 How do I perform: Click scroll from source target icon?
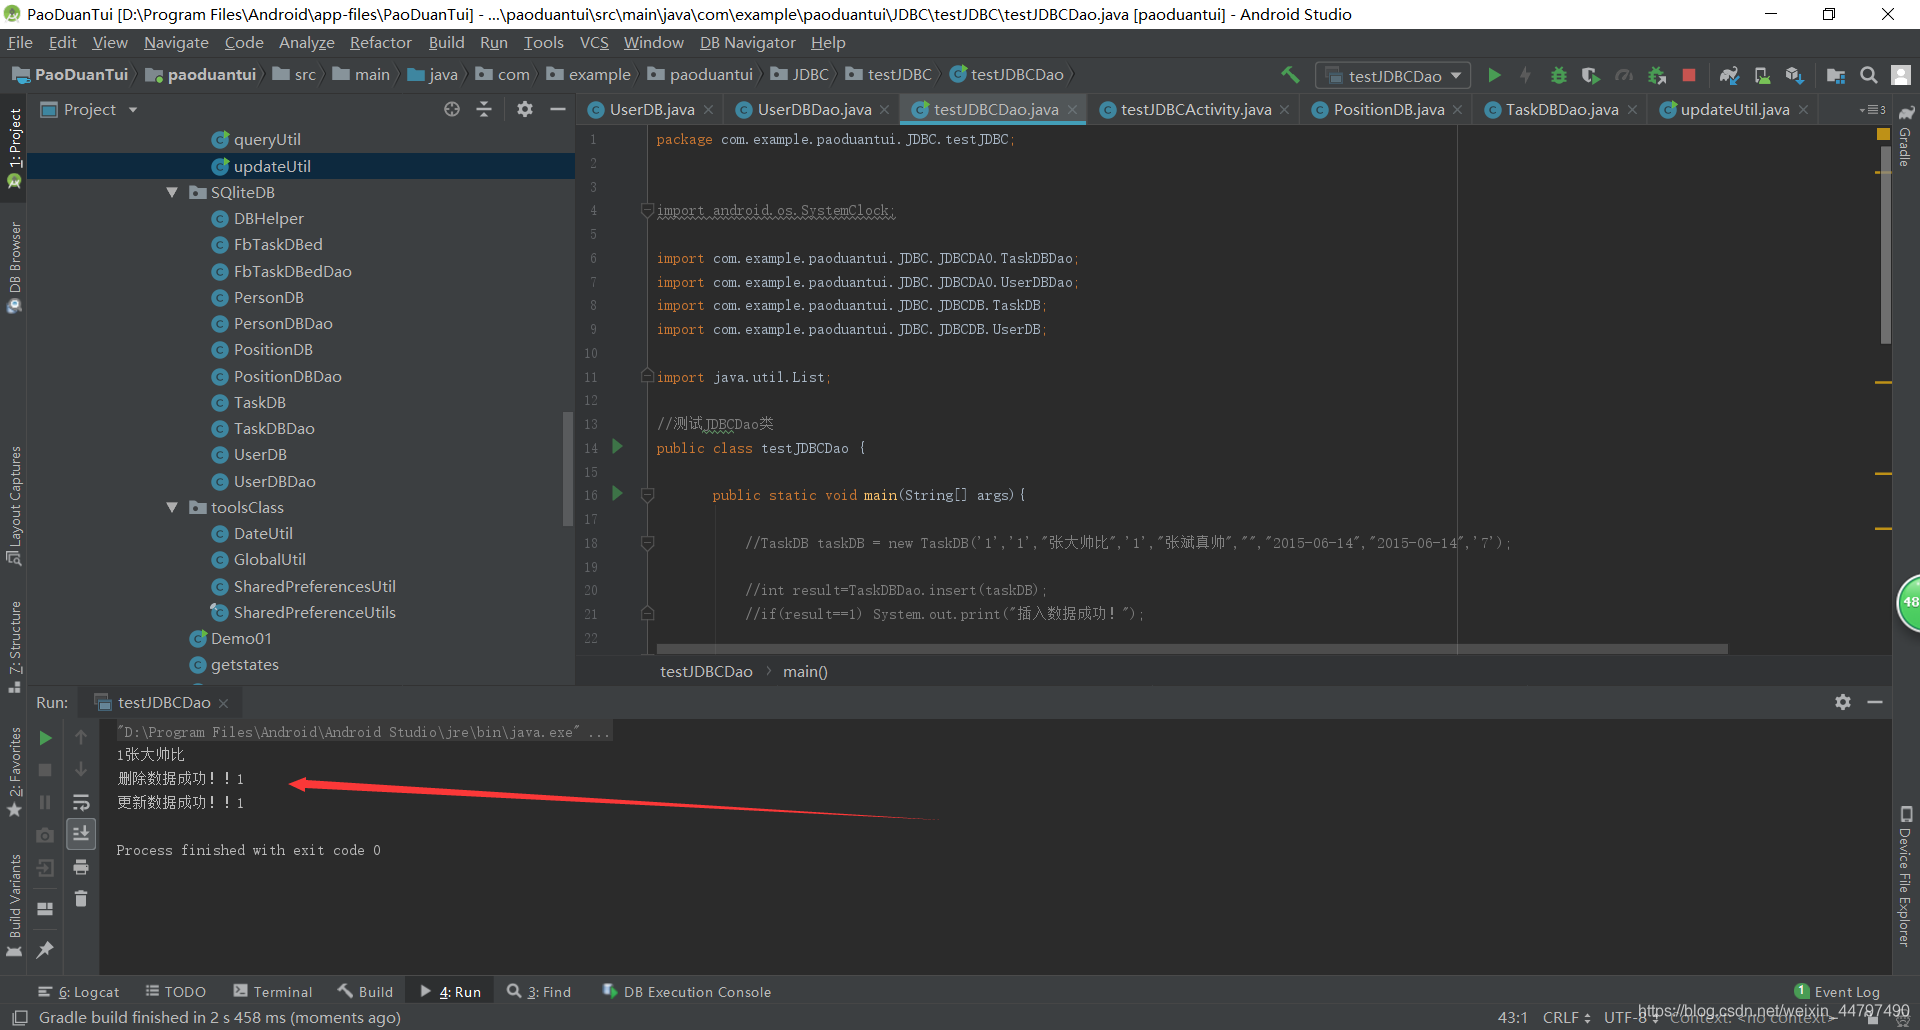(x=452, y=109)
